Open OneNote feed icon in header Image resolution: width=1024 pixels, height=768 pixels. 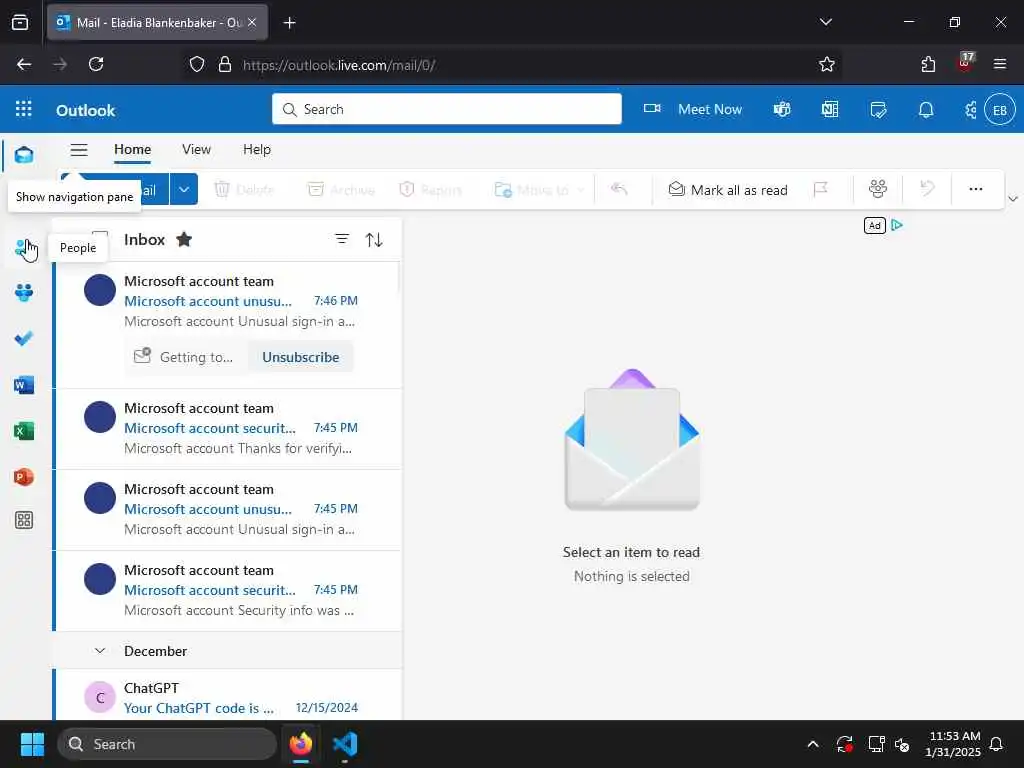pos(830,109)
